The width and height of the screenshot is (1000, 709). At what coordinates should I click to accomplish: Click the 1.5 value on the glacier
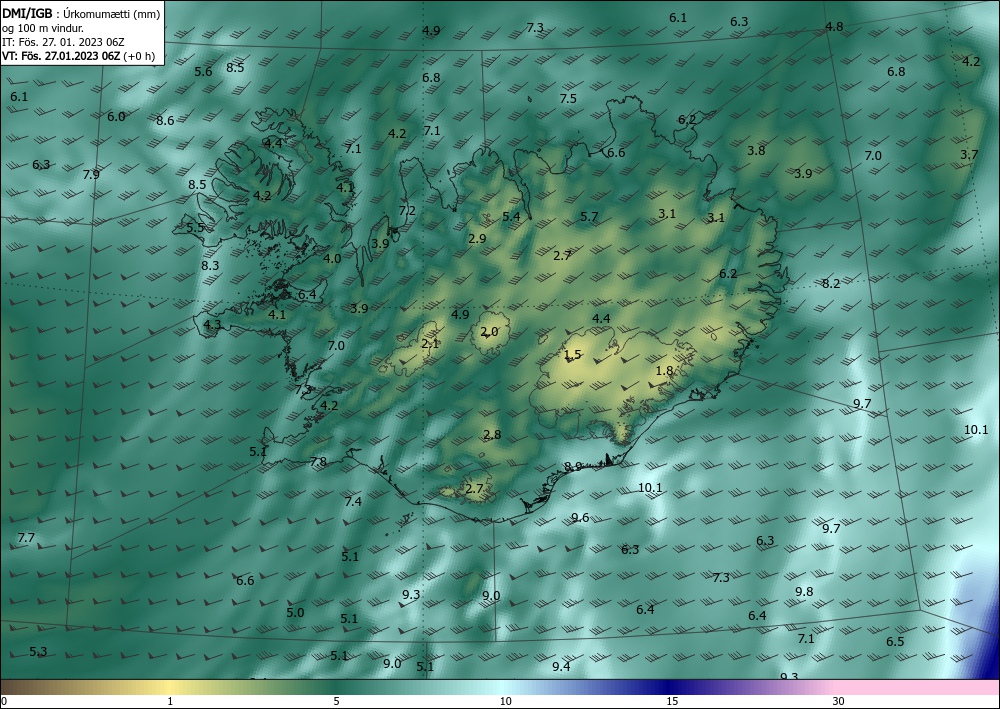[x=573, y=355]
